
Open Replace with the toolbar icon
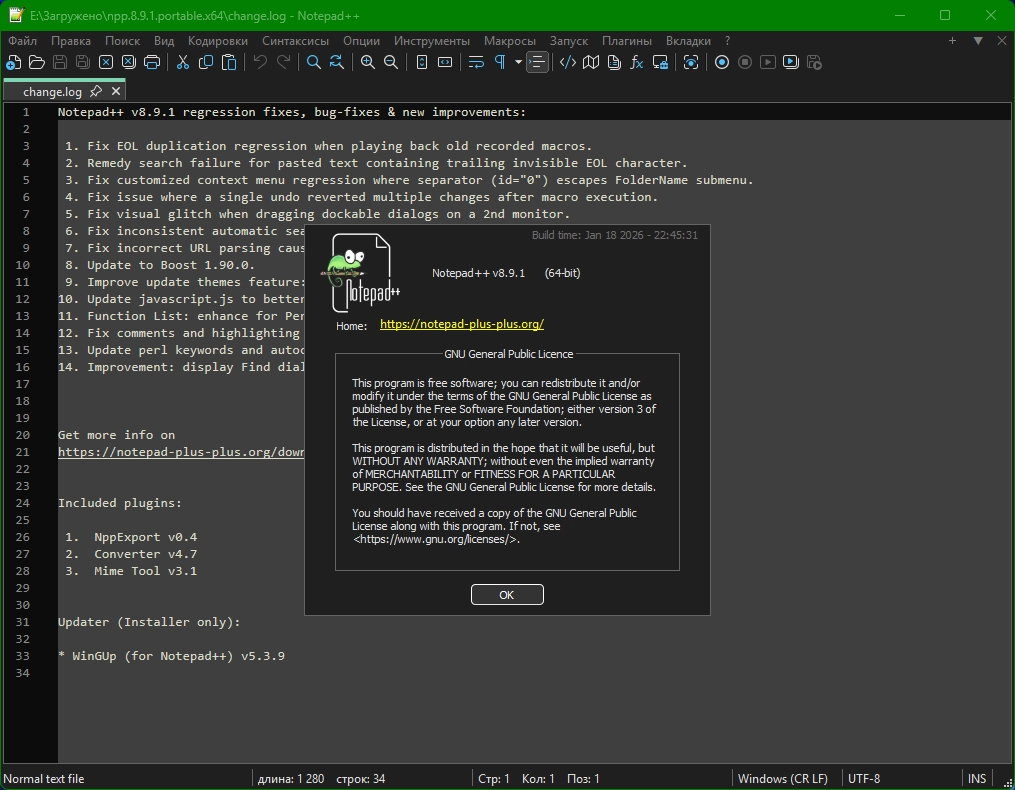[337, 62]
